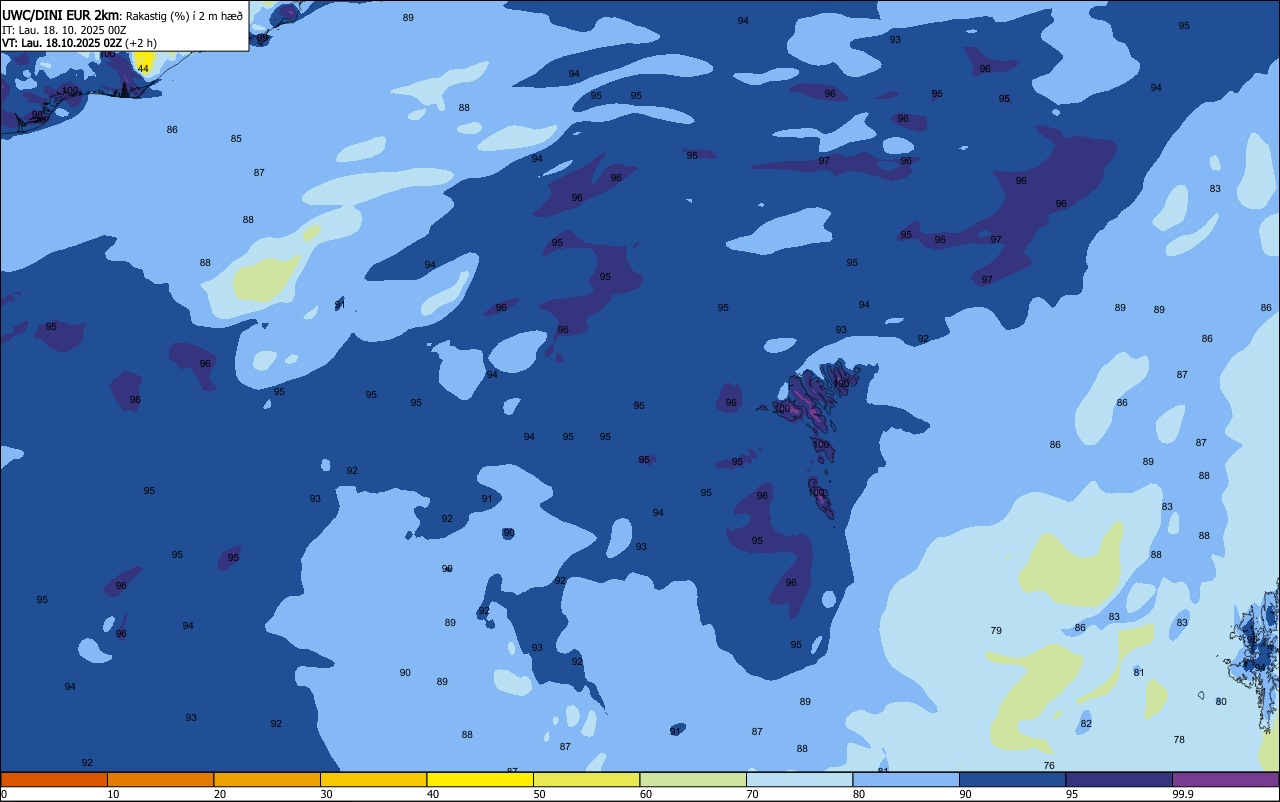The width and height of the screenshot is (1280, 802).
Task: Click the 95–99.9 navy legend swatch
Action: 1119,779
